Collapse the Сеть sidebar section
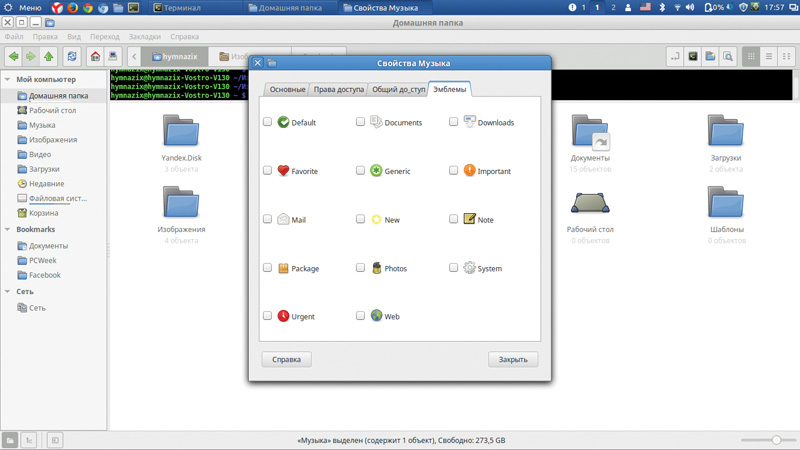This screenshot has height=450, width=800. pyautogui.click(x=8, y=292)
